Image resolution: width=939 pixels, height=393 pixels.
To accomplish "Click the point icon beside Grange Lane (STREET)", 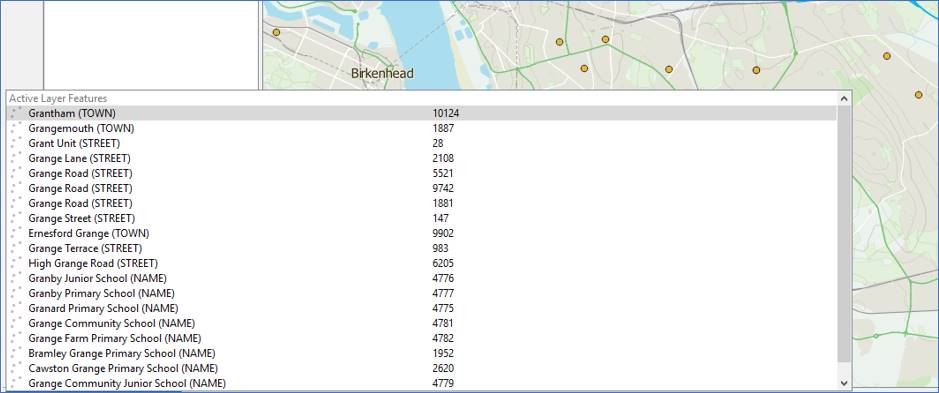I will [x=16, y=158].
